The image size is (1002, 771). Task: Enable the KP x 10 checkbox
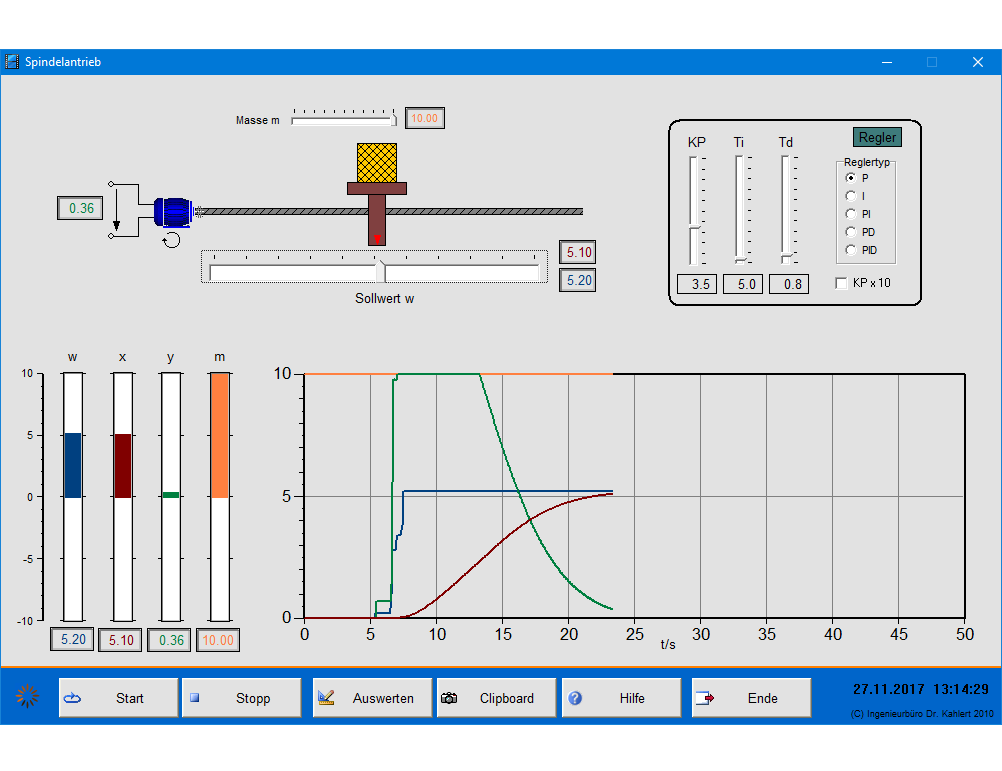coord(841,283)
